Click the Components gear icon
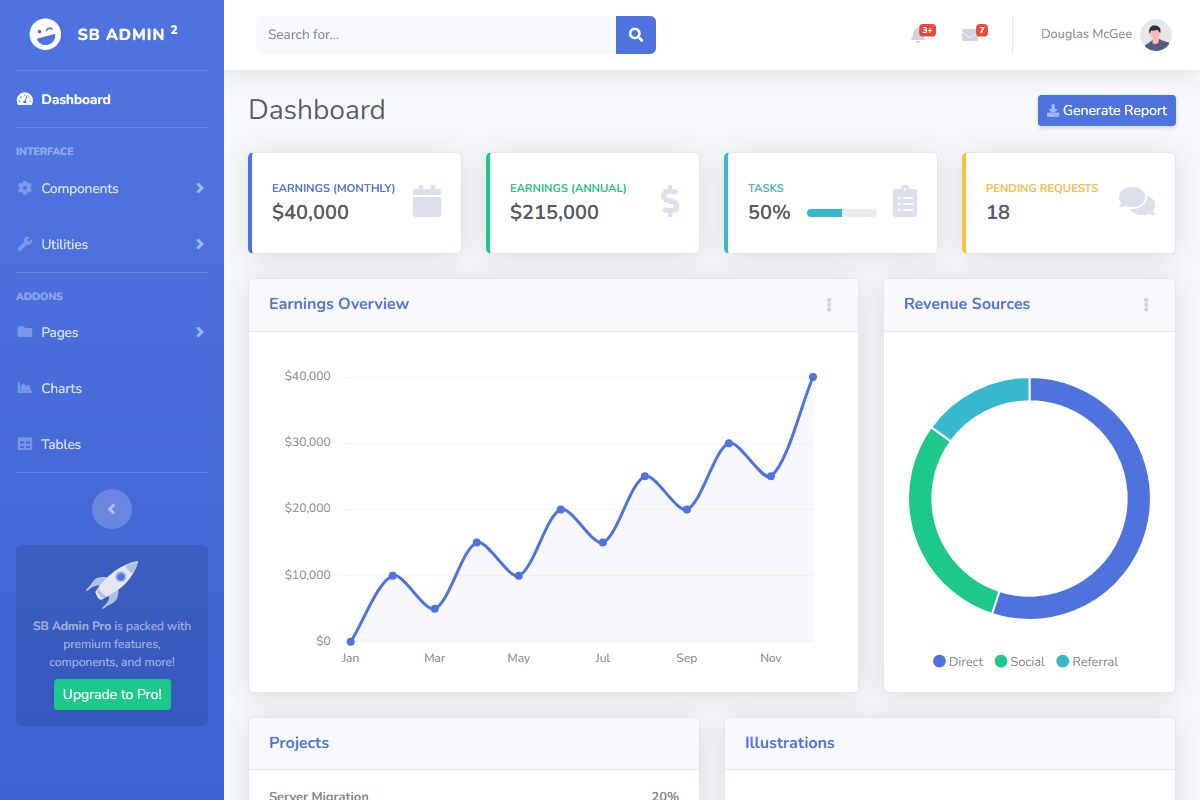Screen dimensions: 1200x800 (25, 188)
